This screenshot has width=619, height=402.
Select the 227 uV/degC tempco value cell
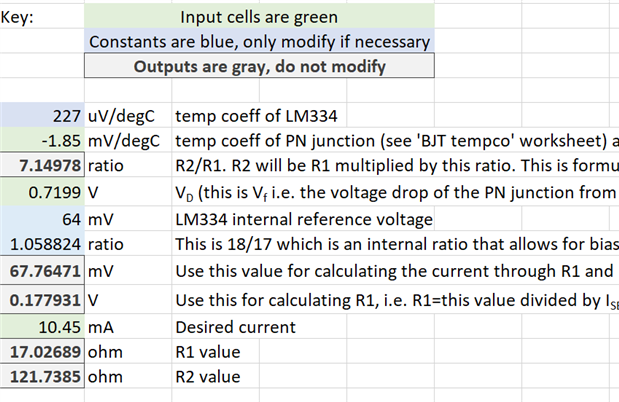(x=42, y=115)
